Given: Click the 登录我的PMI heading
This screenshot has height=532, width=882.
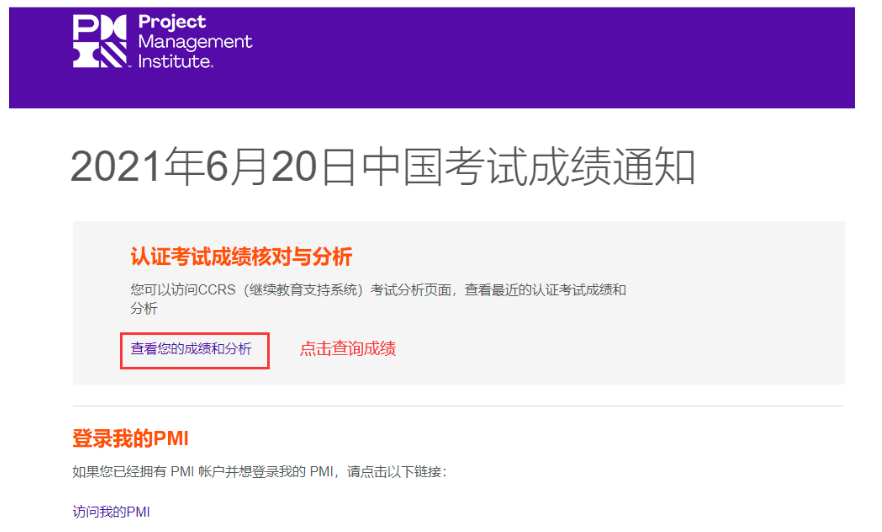Looking at the screenshot, I should coord(130,438).
